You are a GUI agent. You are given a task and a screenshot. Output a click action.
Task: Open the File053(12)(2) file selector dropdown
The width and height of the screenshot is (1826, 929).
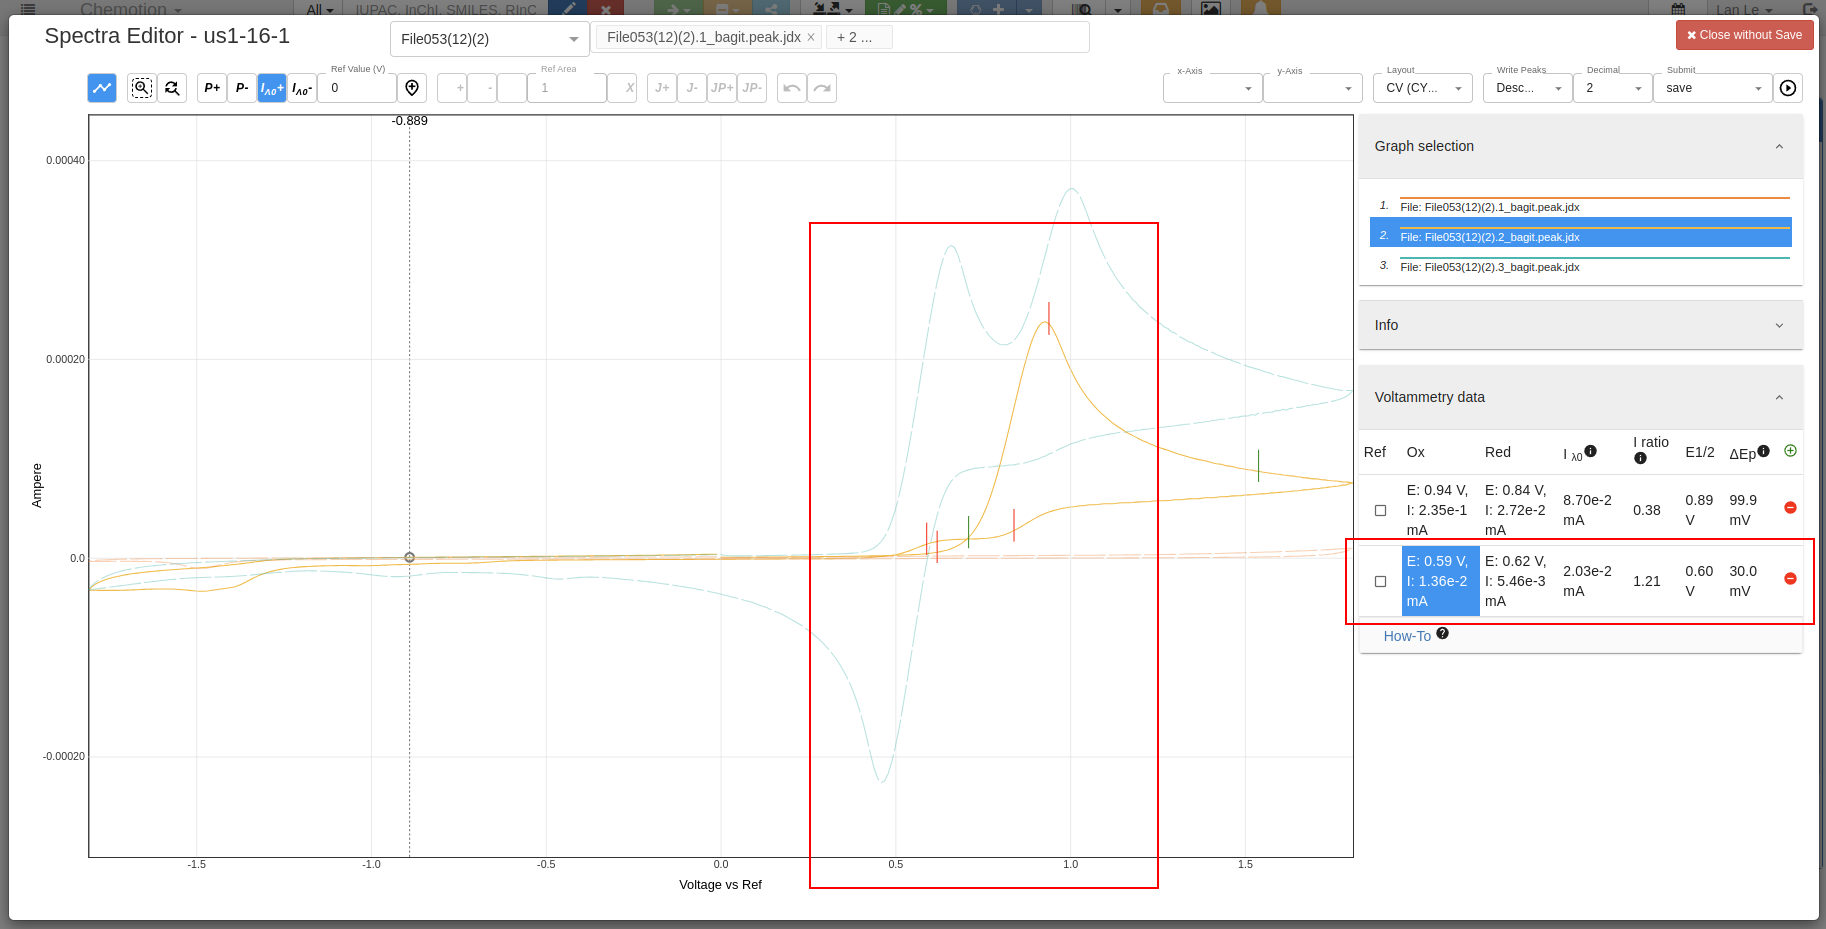(489, 39)
